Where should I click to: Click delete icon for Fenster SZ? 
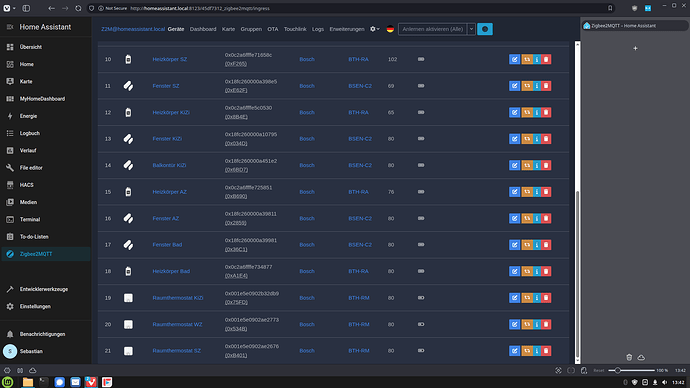(x=546, y=86)
